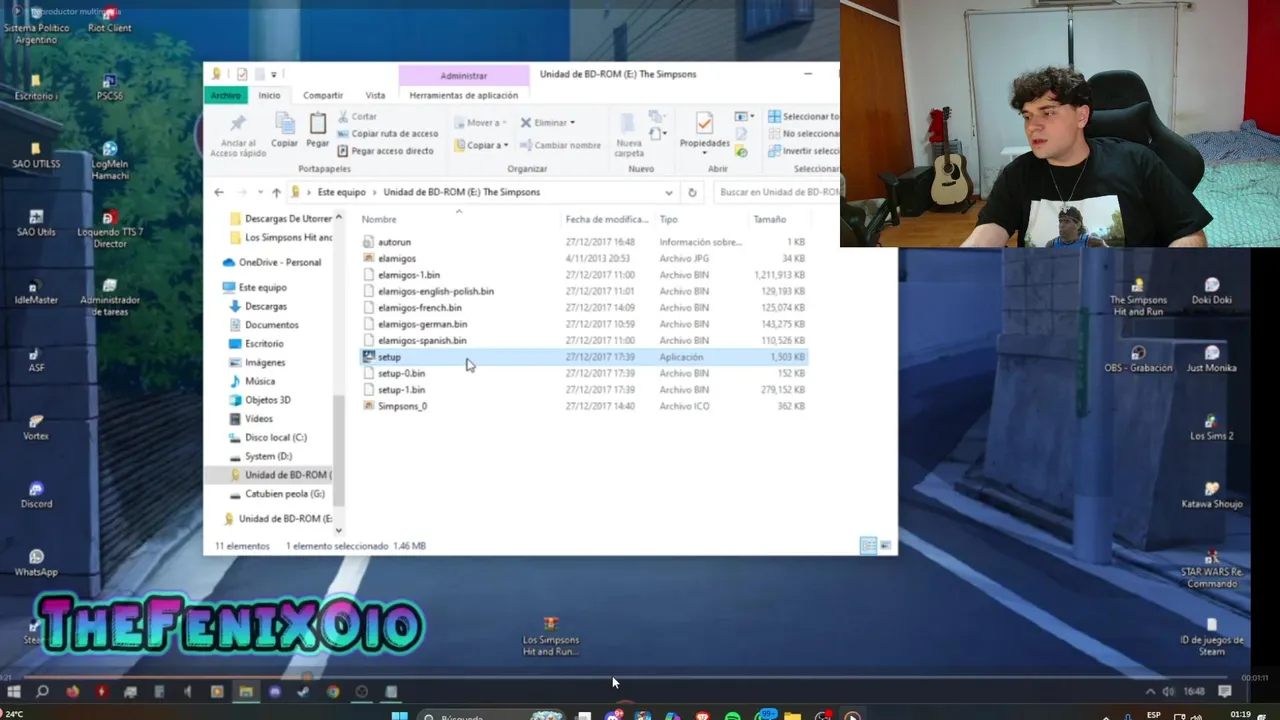
Task: Open Loquendo TTS 7 Director icon
Action: coord(110,228)
